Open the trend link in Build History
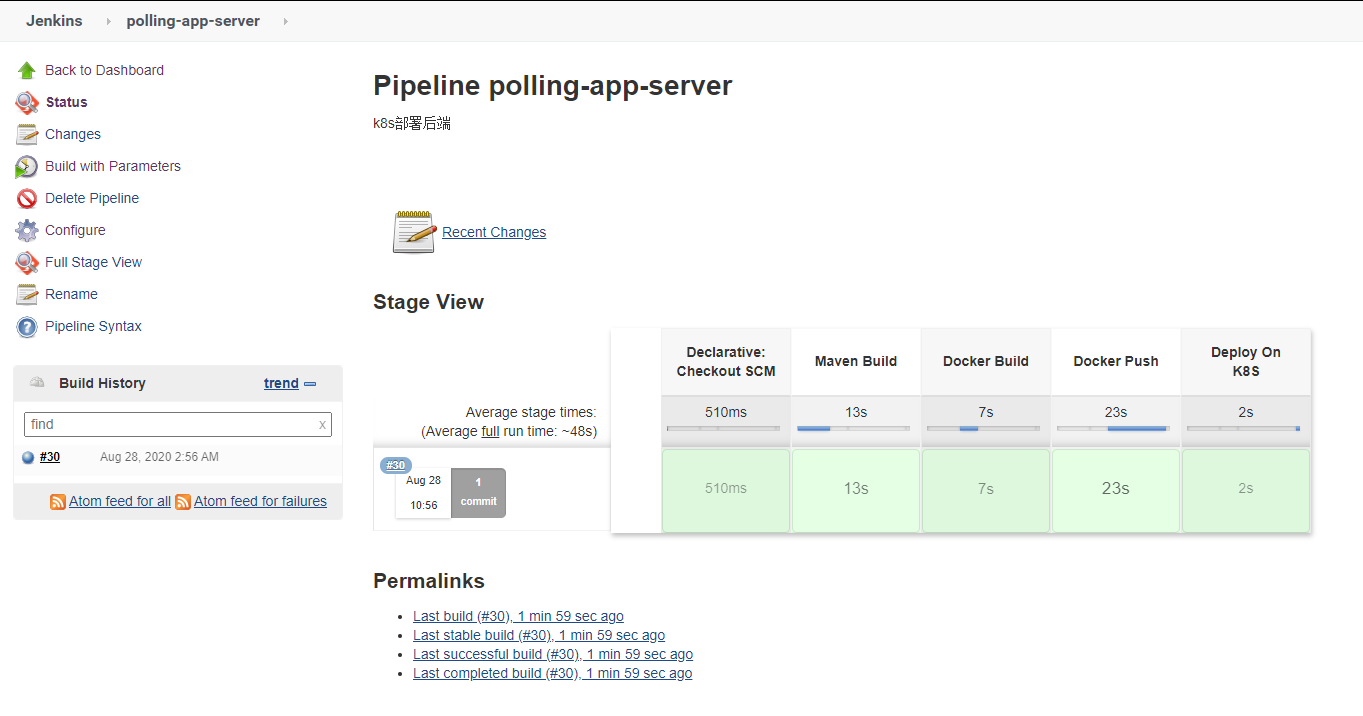This screenshot has width=1363, height=716. [x=281, y=383]
